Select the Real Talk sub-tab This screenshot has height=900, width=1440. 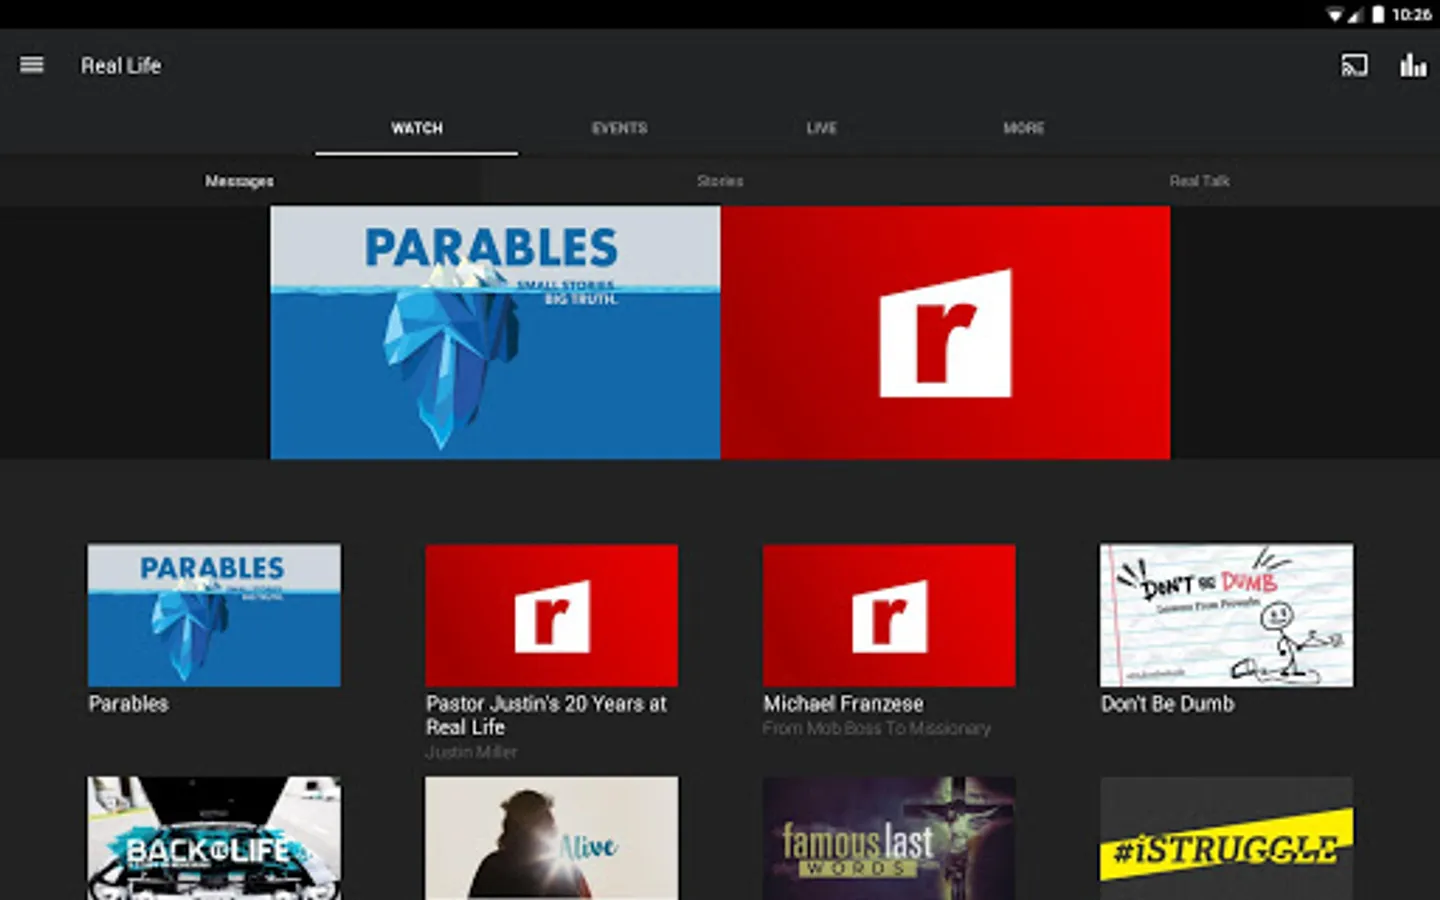(x=1200, y=181)
